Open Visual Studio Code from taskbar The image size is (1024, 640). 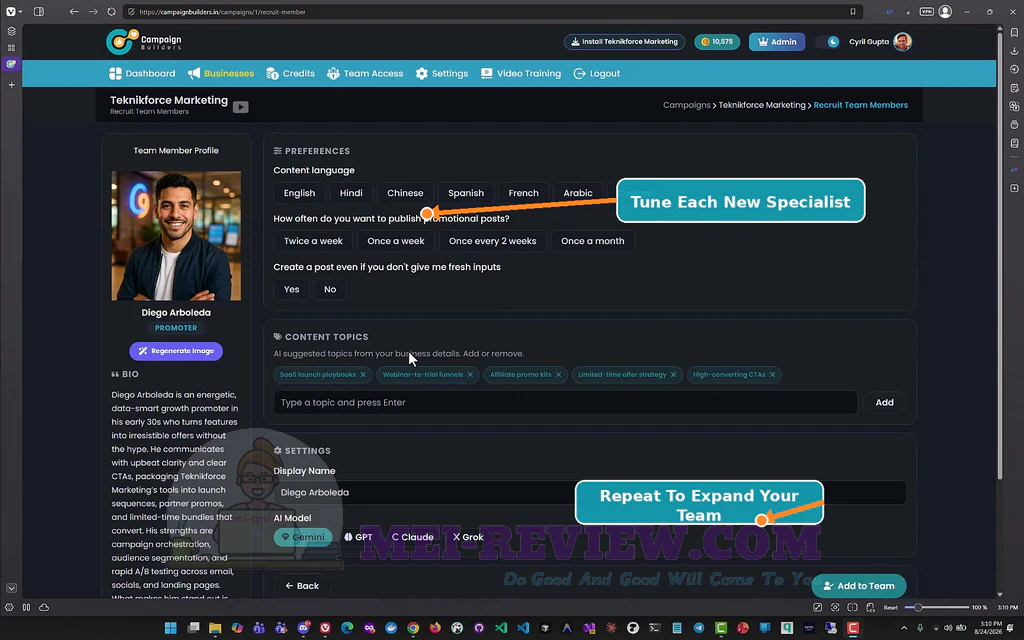(x=523, y=628)
